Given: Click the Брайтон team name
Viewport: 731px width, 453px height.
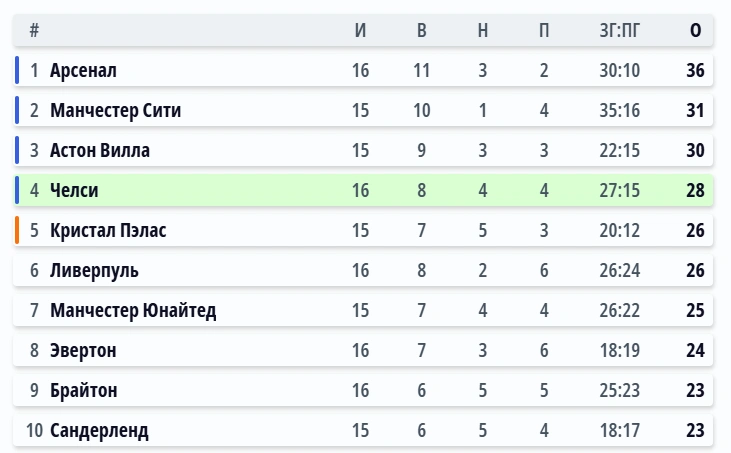Looking at the screenshot, I should tap(83, 391).
